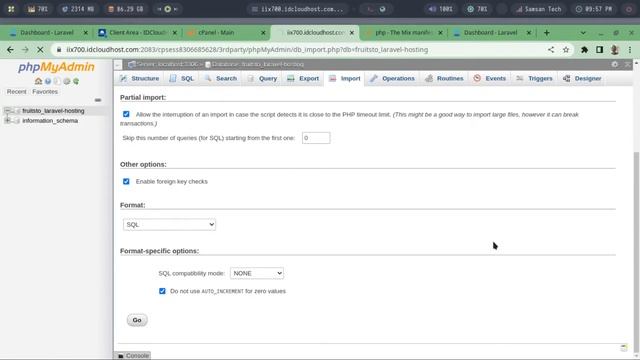
Task: Open the Designer tab
Action: coord(582,78)
